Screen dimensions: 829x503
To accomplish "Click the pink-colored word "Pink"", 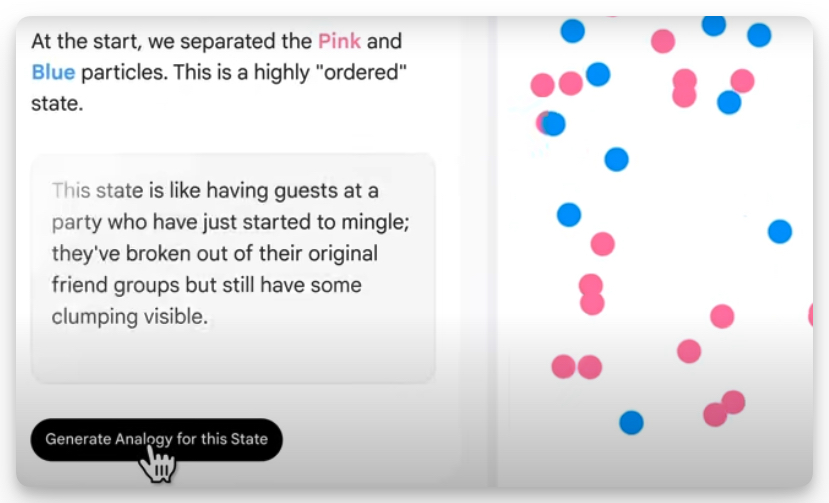I will [x=341, y=42].
